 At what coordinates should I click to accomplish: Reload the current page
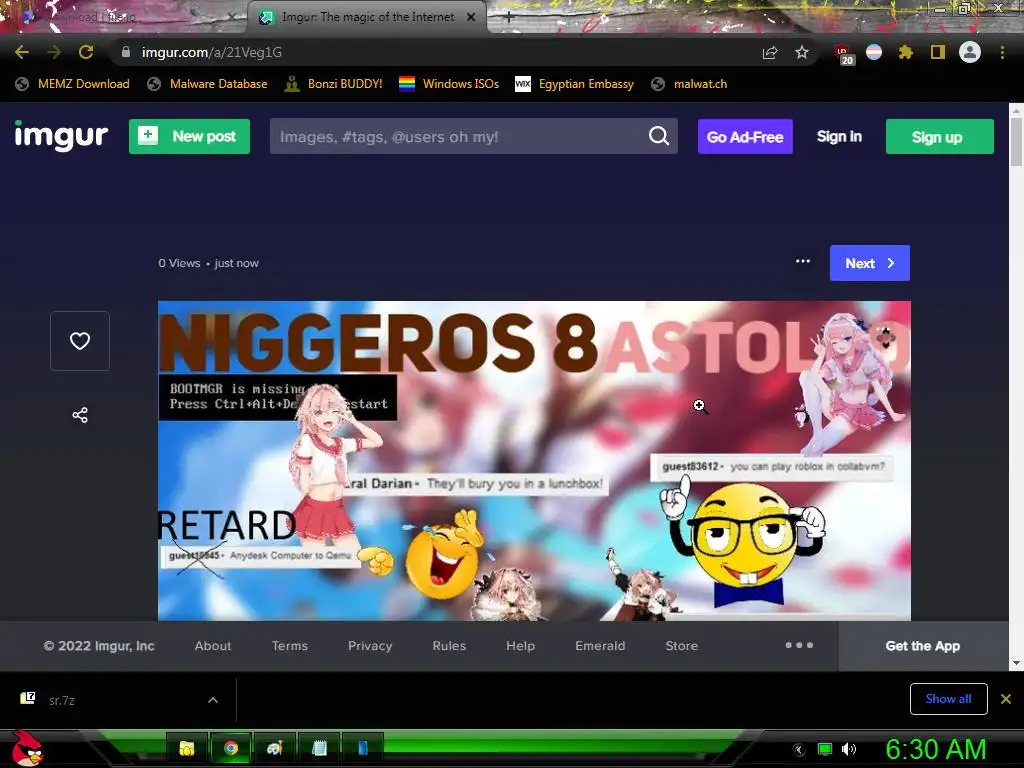(x=86, y=52)
